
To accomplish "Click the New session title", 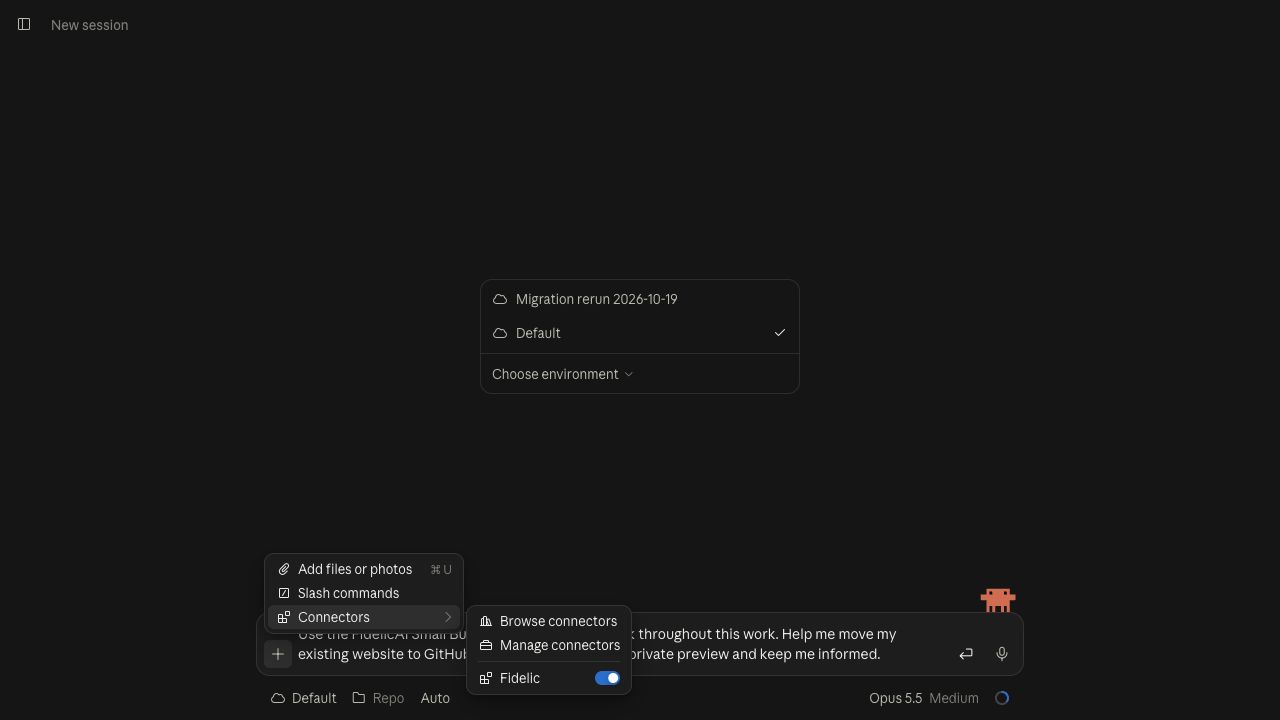I will point(90,25).
